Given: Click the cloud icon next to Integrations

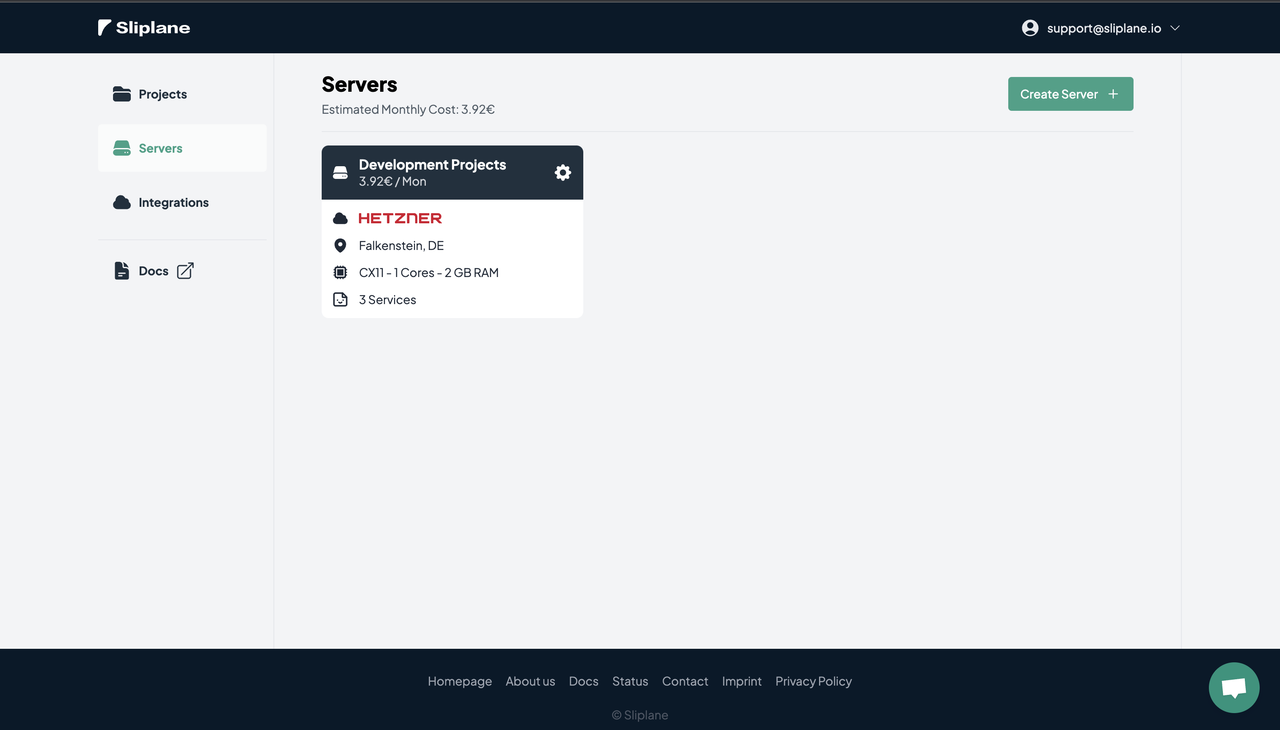Looking at the screenshot, I should [x=122, y=202].
